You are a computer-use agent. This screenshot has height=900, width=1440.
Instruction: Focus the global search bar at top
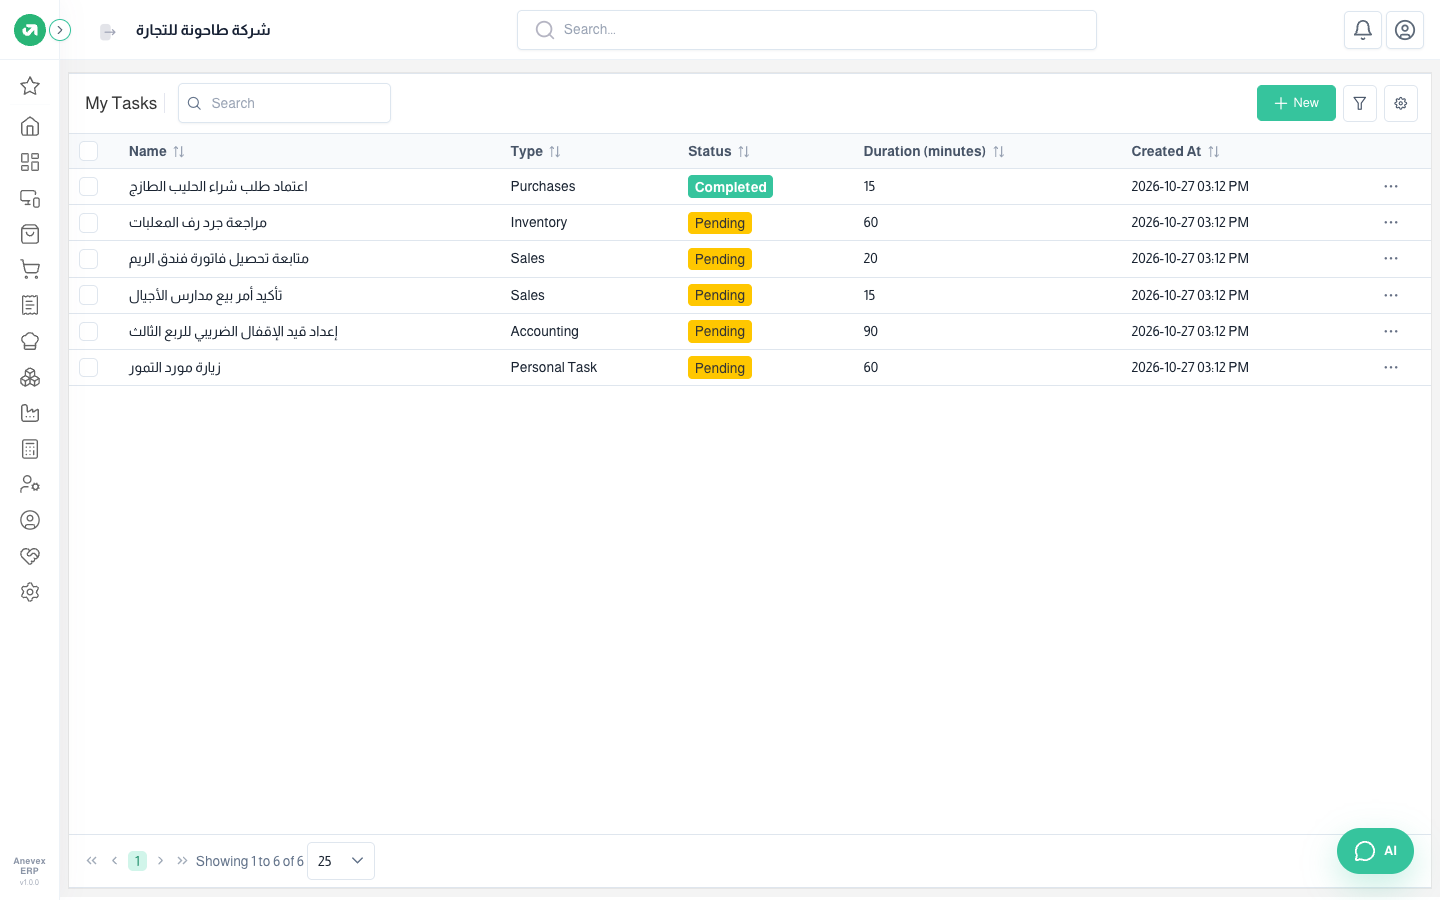807,30
